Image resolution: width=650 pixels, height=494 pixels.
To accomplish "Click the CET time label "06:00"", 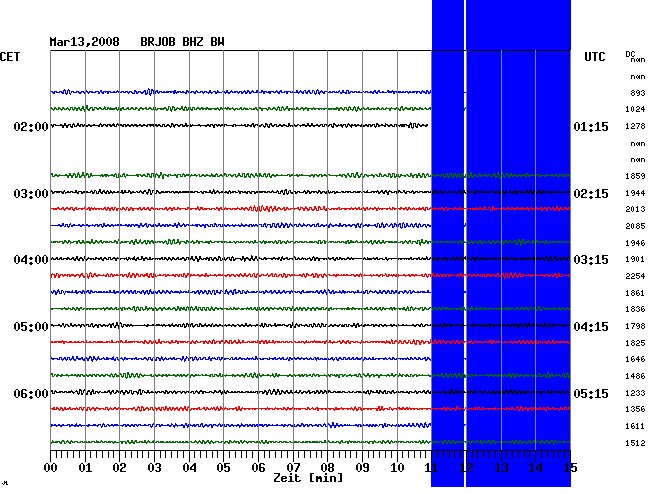I will tap(31, 393).
